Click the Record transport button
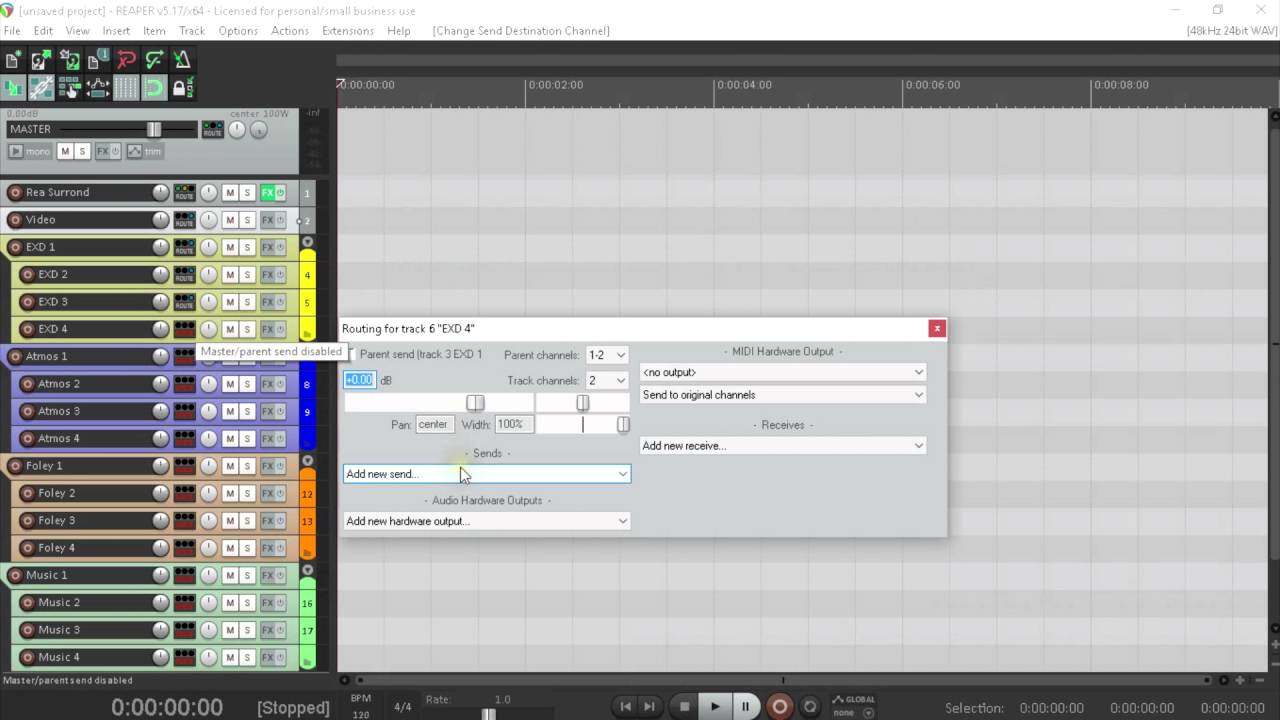This screenshot has width=1280, height=720. [779, 706]
